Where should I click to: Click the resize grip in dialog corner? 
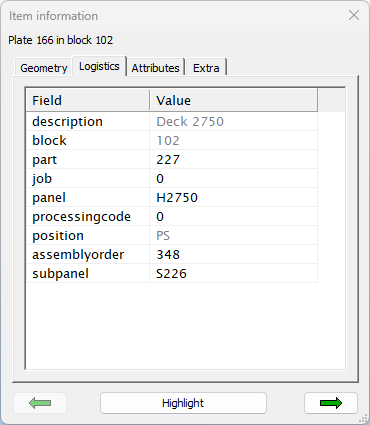(364, 419)
